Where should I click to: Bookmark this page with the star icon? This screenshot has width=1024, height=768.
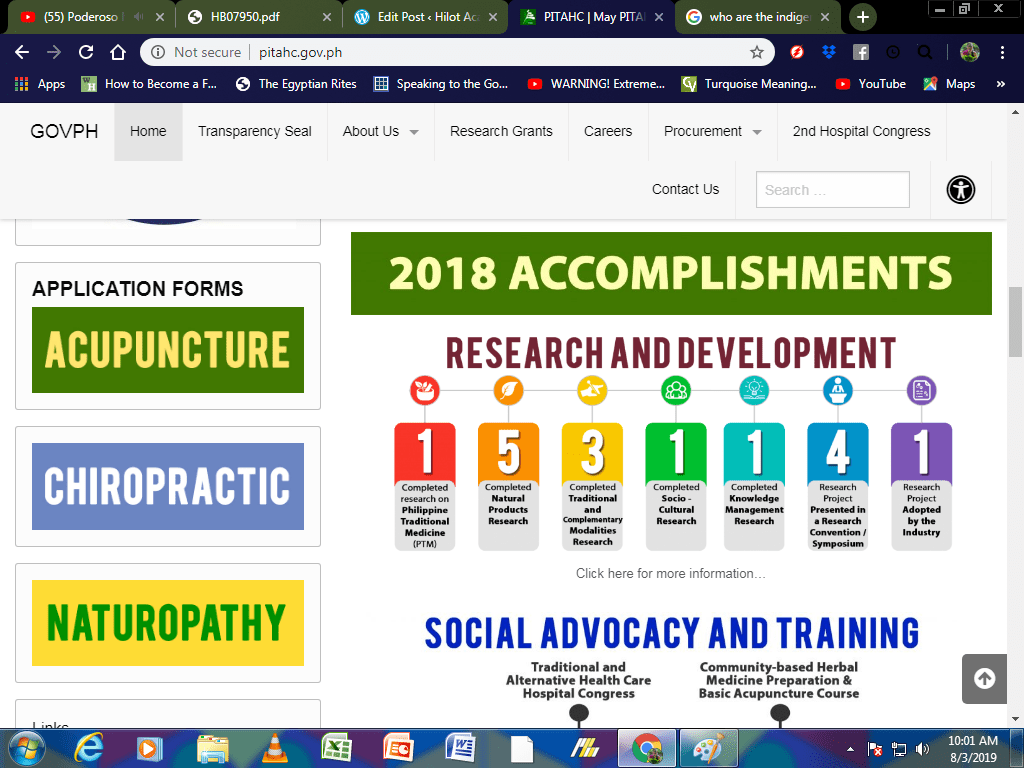tap(756, 52)
